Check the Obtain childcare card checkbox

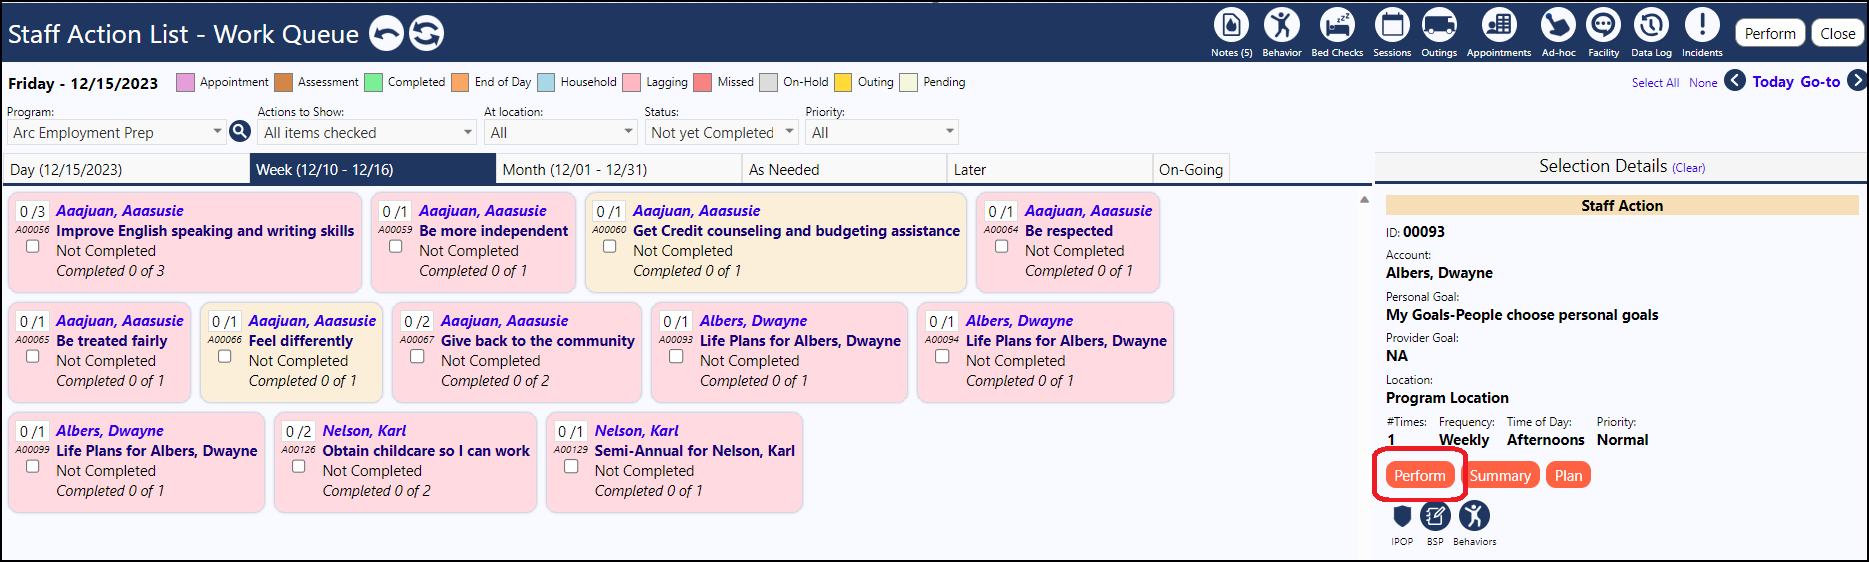pyautogui.click(x=299, y=467)
